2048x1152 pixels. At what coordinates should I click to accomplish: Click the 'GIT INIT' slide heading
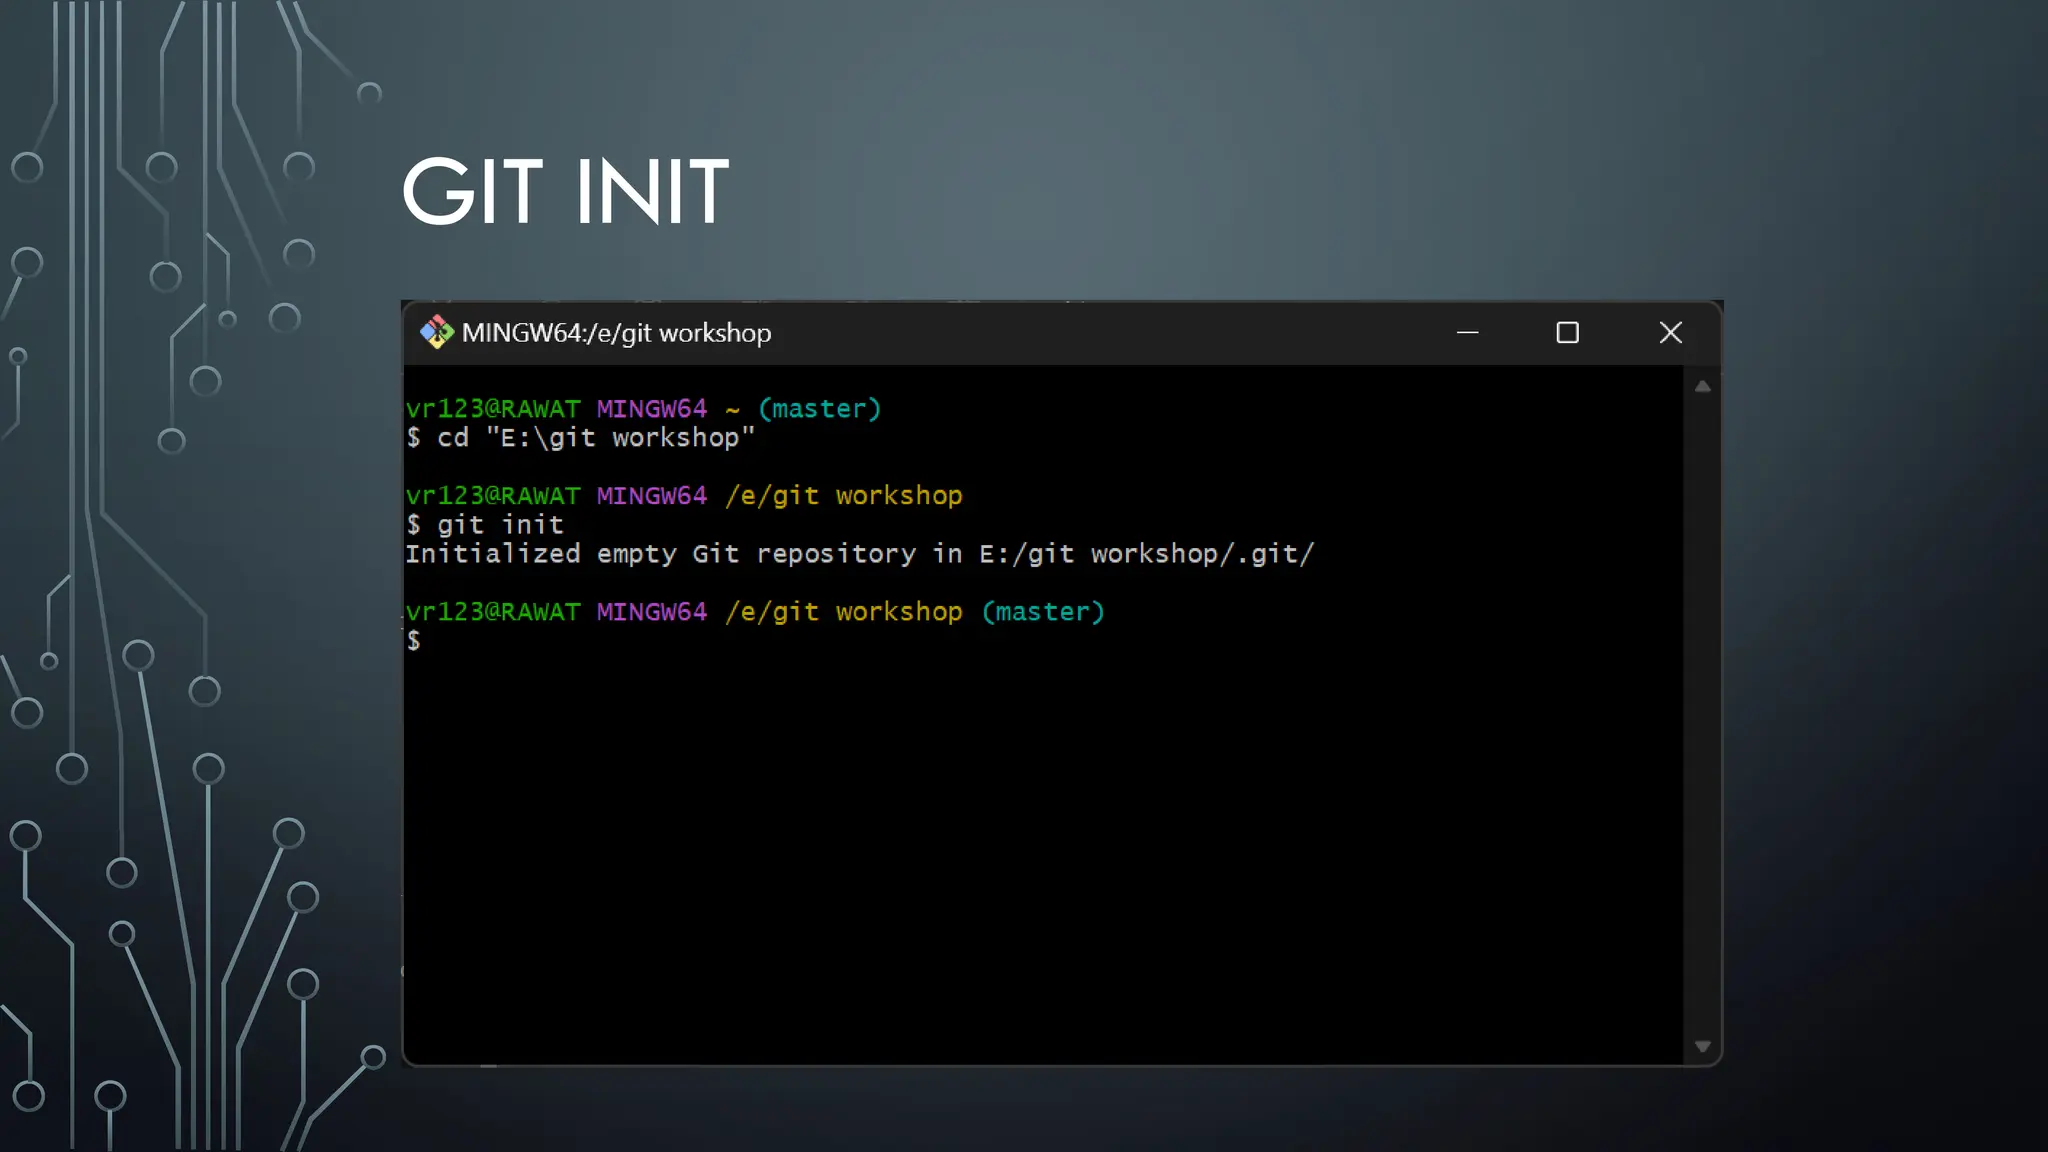(x=565, y=191)
